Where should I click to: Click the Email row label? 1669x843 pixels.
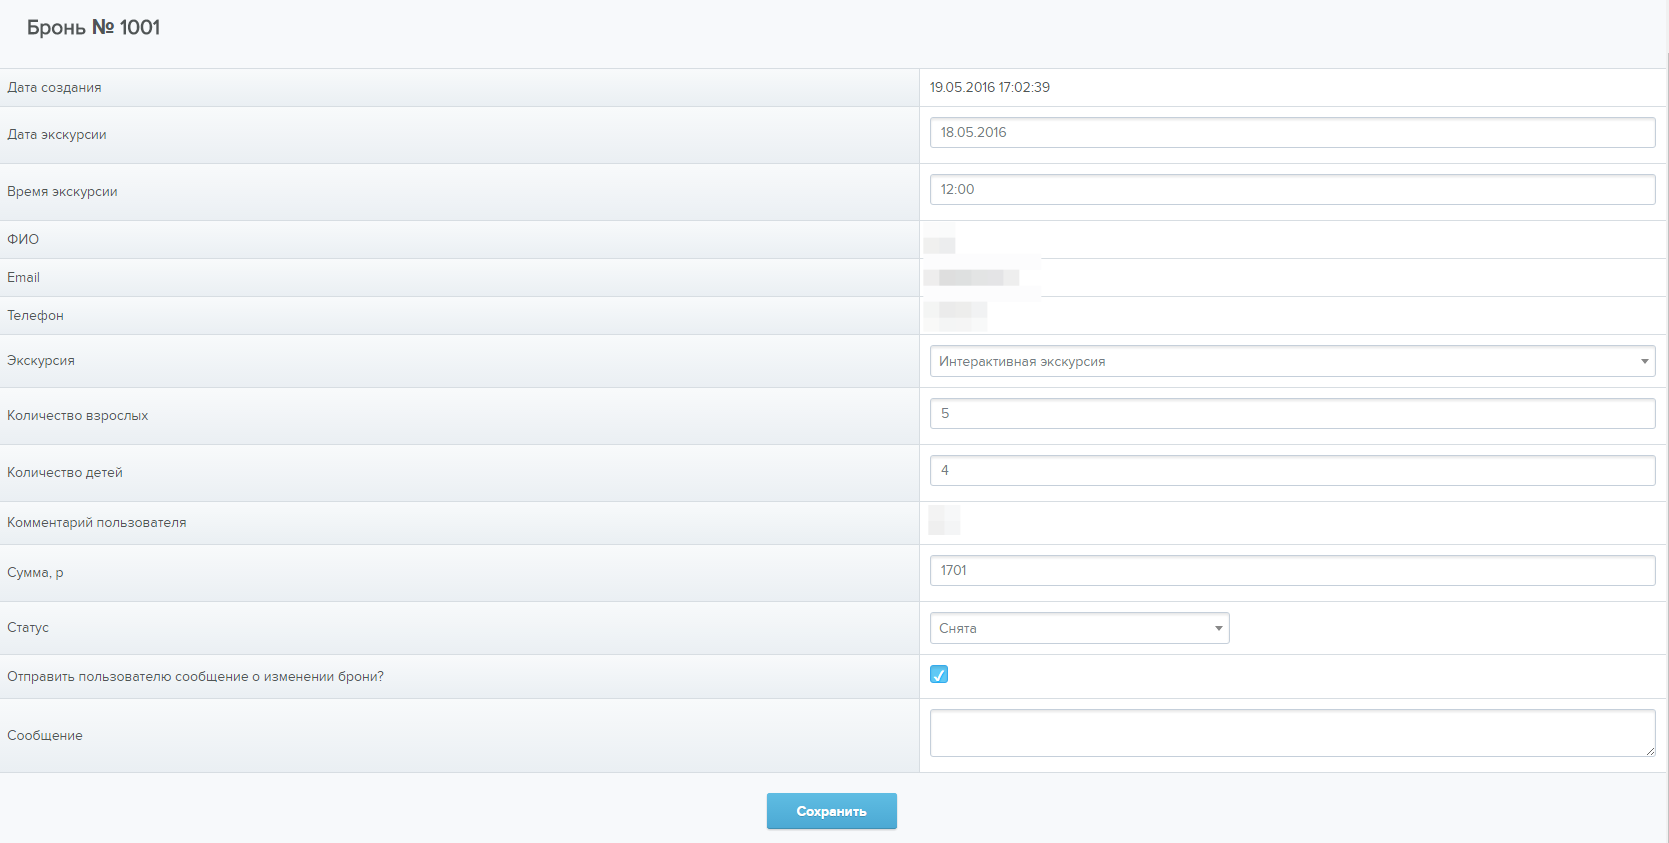point(24,278)
